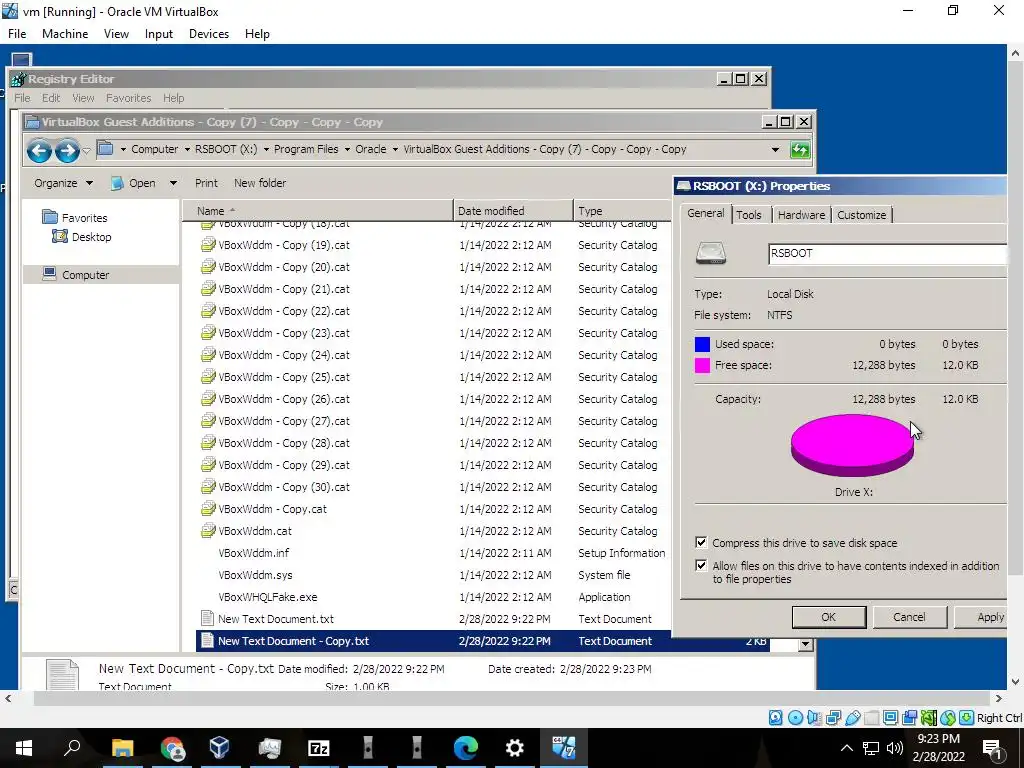Open Microsoft Edge from the taskbar
This screenshot has height=768, width=1024.
coord(465,748)
